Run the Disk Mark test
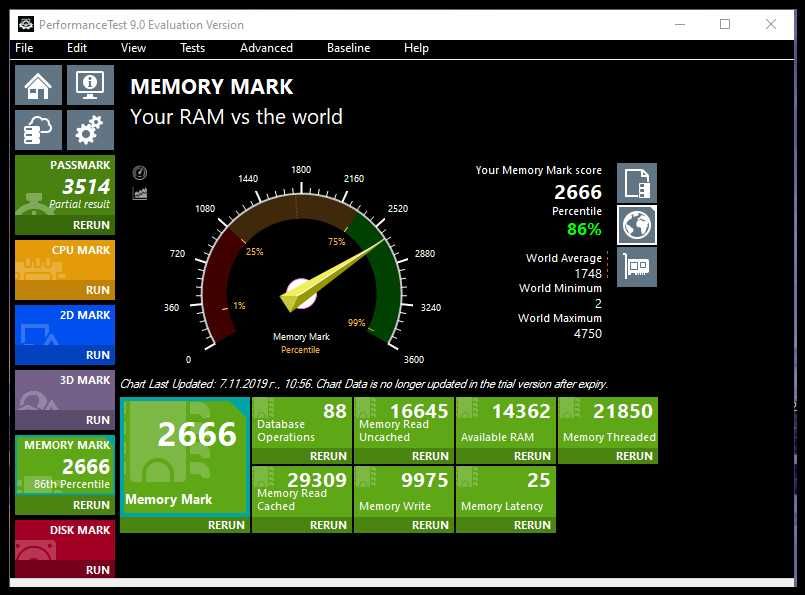Viewport: 805px width, 595px height. click(x=98, y=570)
